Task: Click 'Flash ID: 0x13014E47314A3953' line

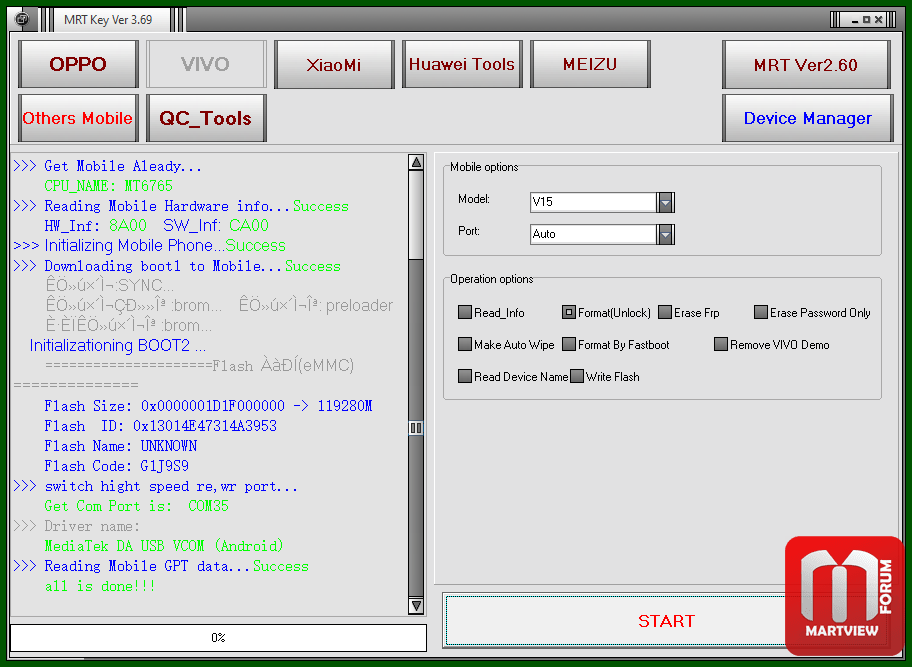Action: click(x=161, y=426)
